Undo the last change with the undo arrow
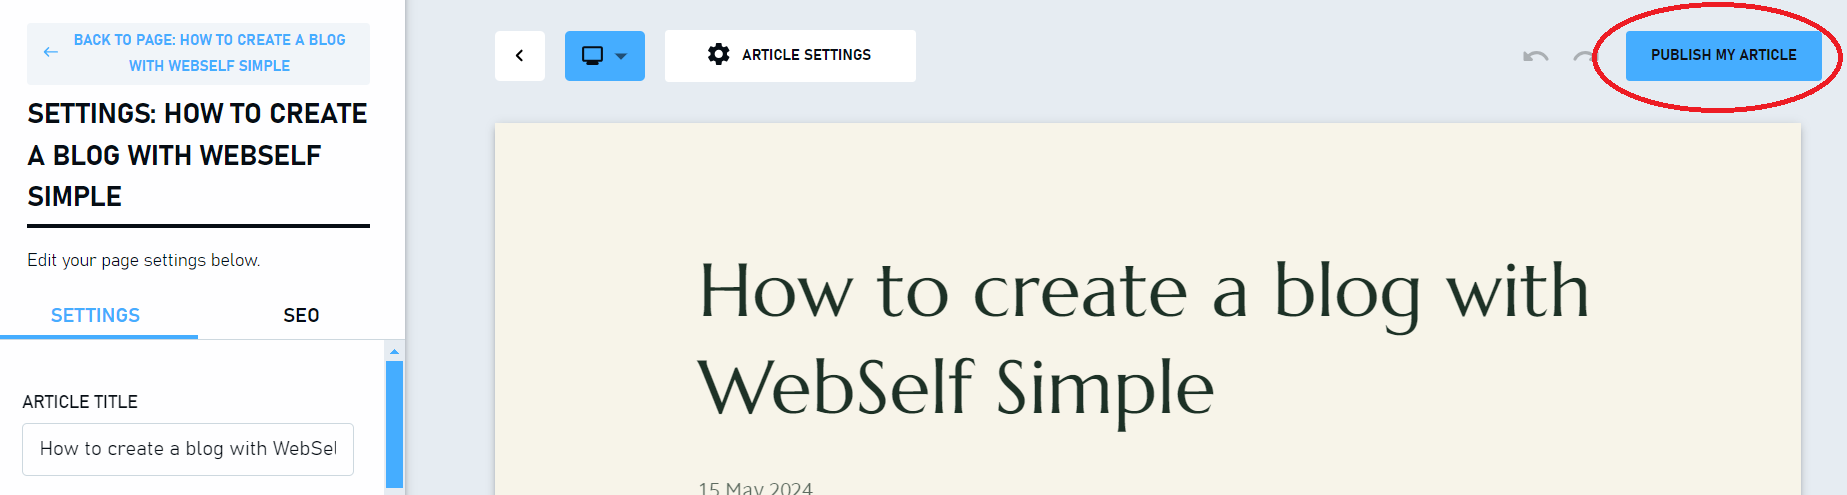This screenshot has height=495, width=1847. click(x=1535, y=56)
